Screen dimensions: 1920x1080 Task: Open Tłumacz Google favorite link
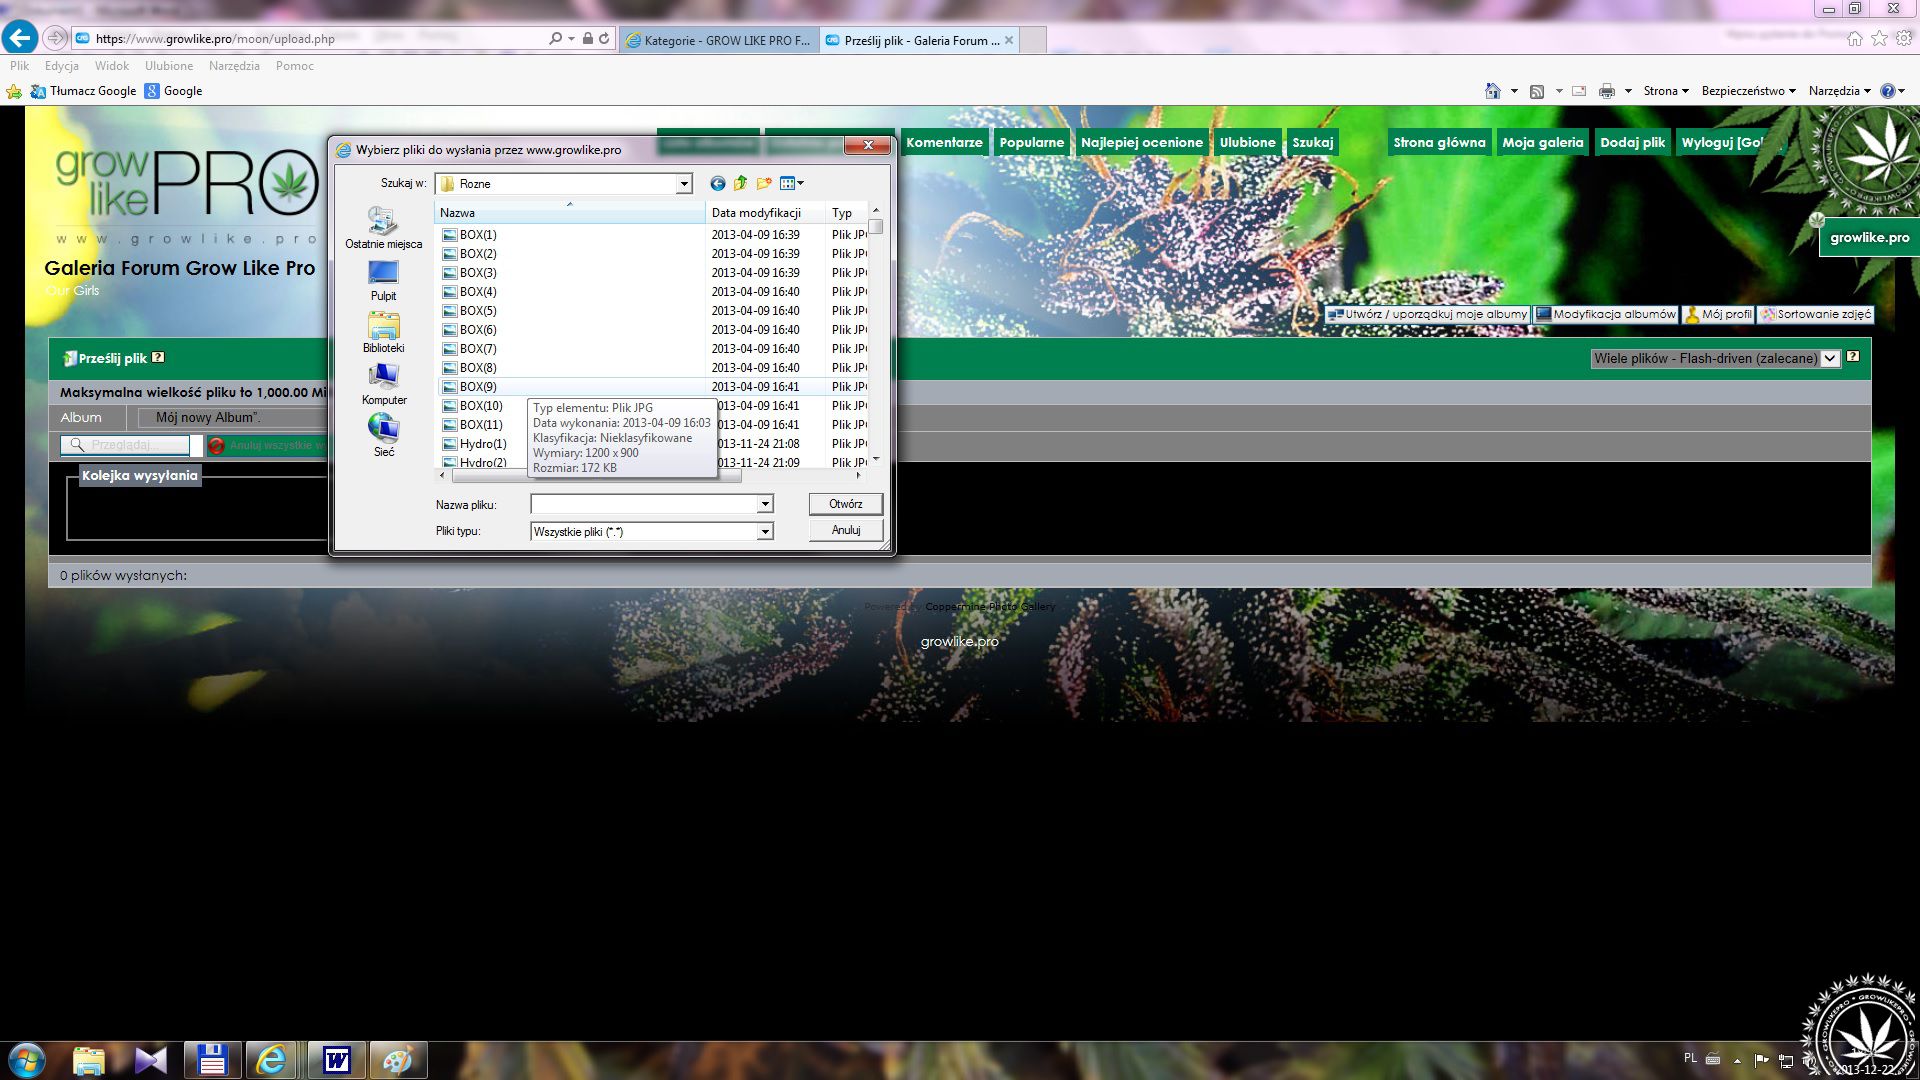(x=83, y=91)
